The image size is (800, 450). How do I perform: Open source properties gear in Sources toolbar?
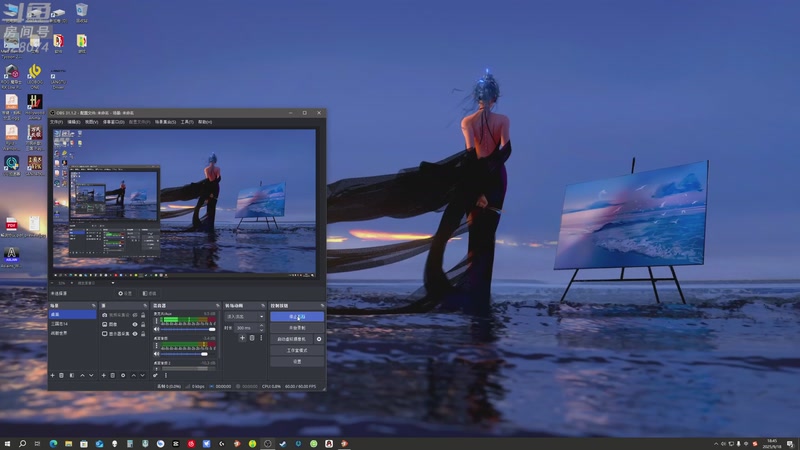click(x=123, y=376)
